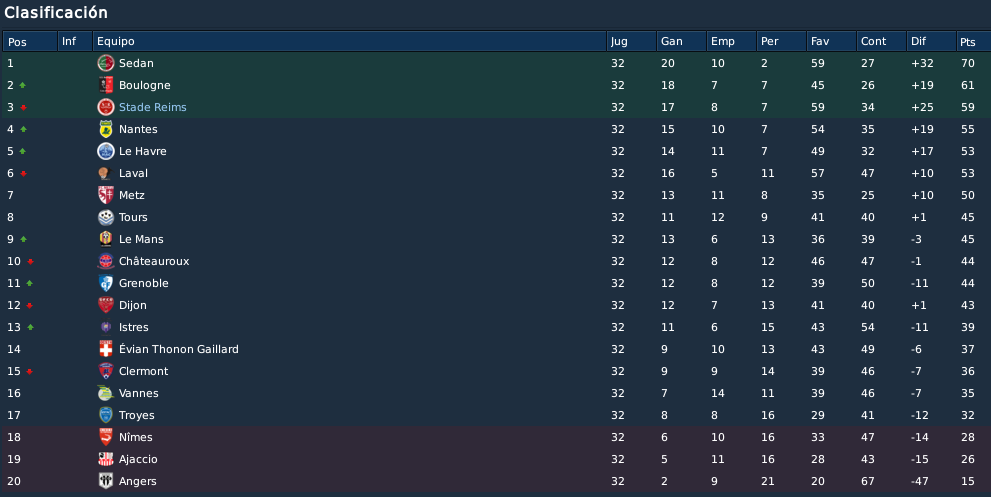Click the Évian Thonon Gaillard crest
The height and width of the screenshot is (497, 991).
click(106, 349)
